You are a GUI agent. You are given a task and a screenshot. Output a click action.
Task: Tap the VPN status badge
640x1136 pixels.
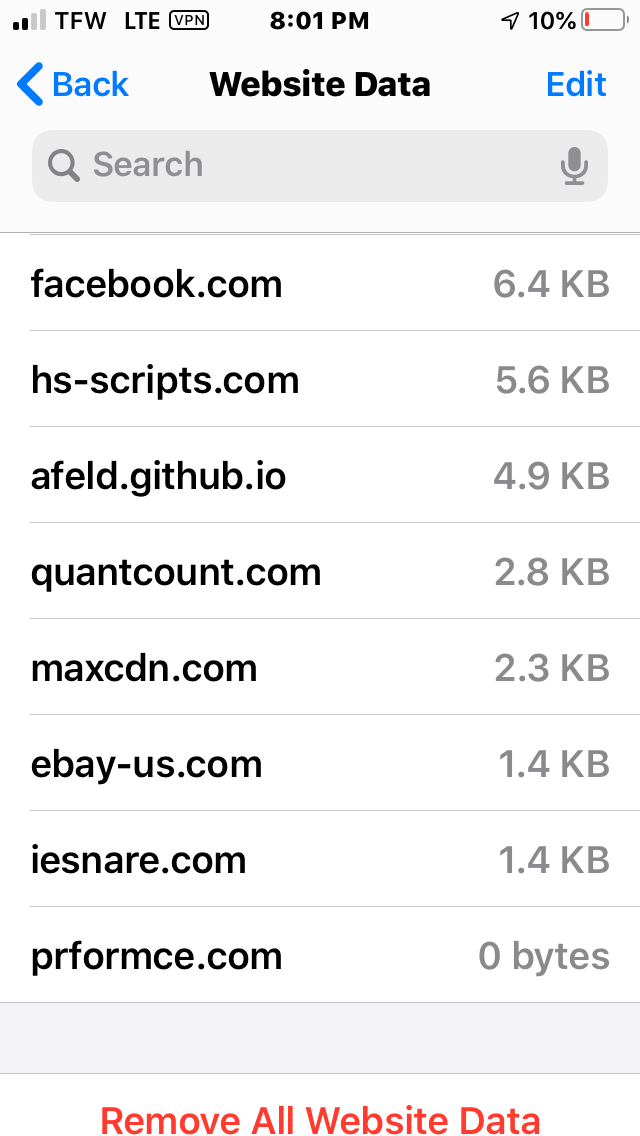coord(190,20)
